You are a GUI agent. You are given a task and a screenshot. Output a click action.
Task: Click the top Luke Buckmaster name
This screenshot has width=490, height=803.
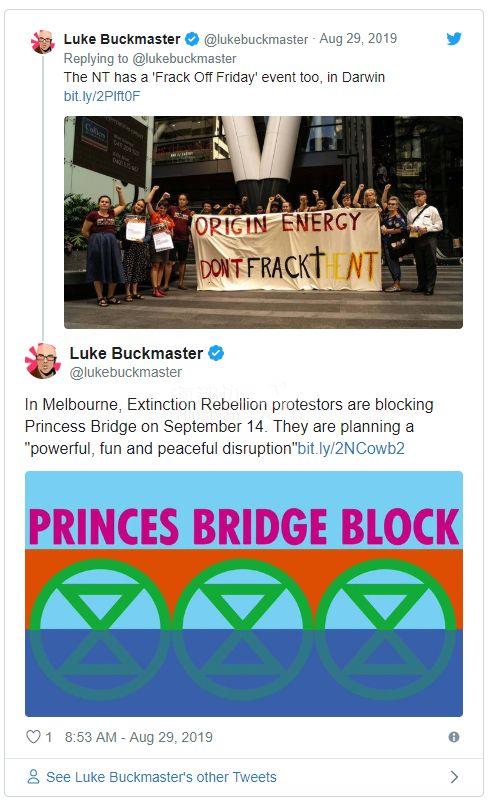(x=122, y=39)
